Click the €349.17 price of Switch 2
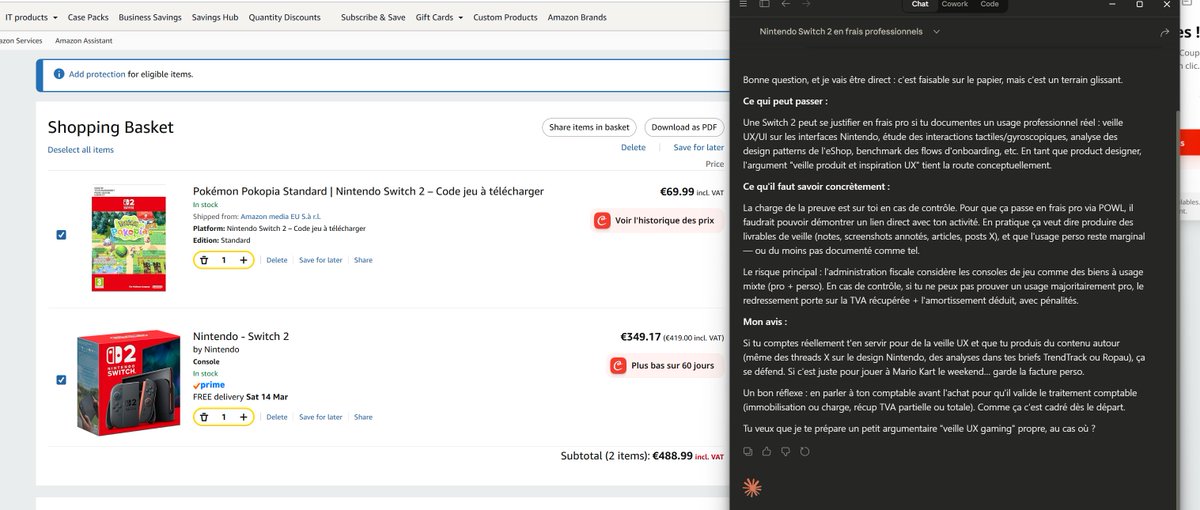1200x510 pixels. 640,336
